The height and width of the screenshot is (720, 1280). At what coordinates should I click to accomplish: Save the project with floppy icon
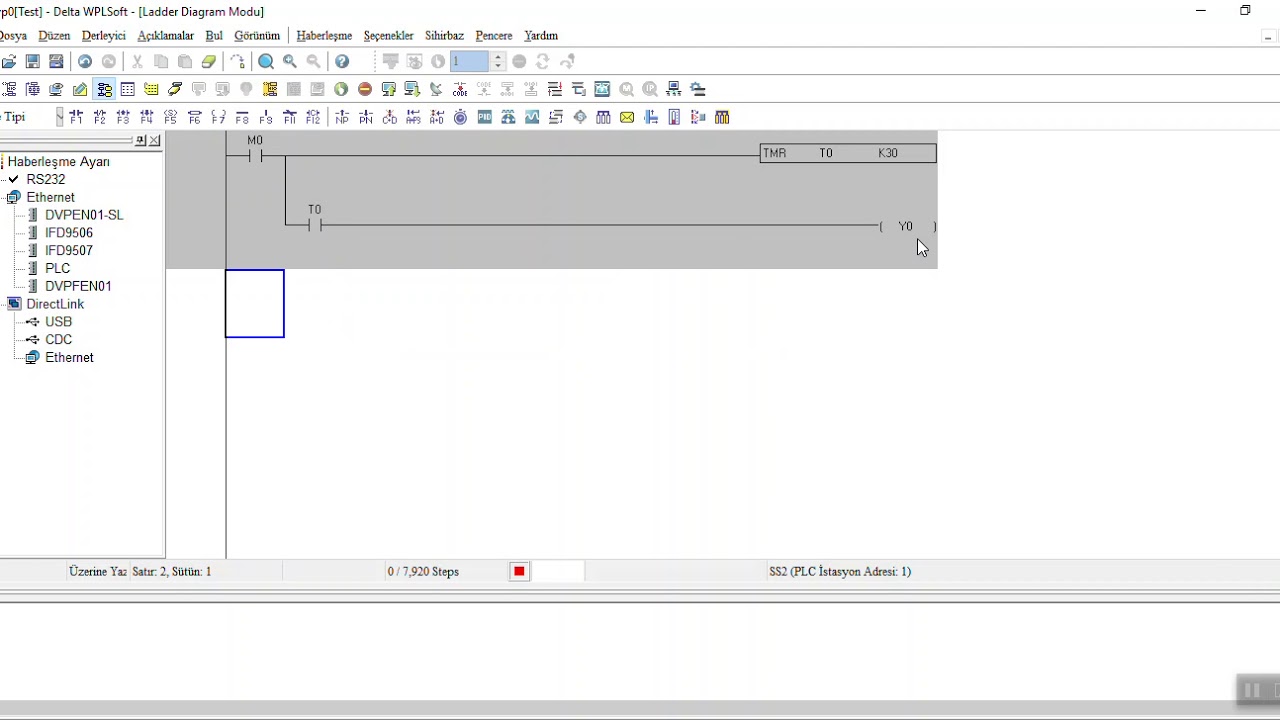(33, 62)
